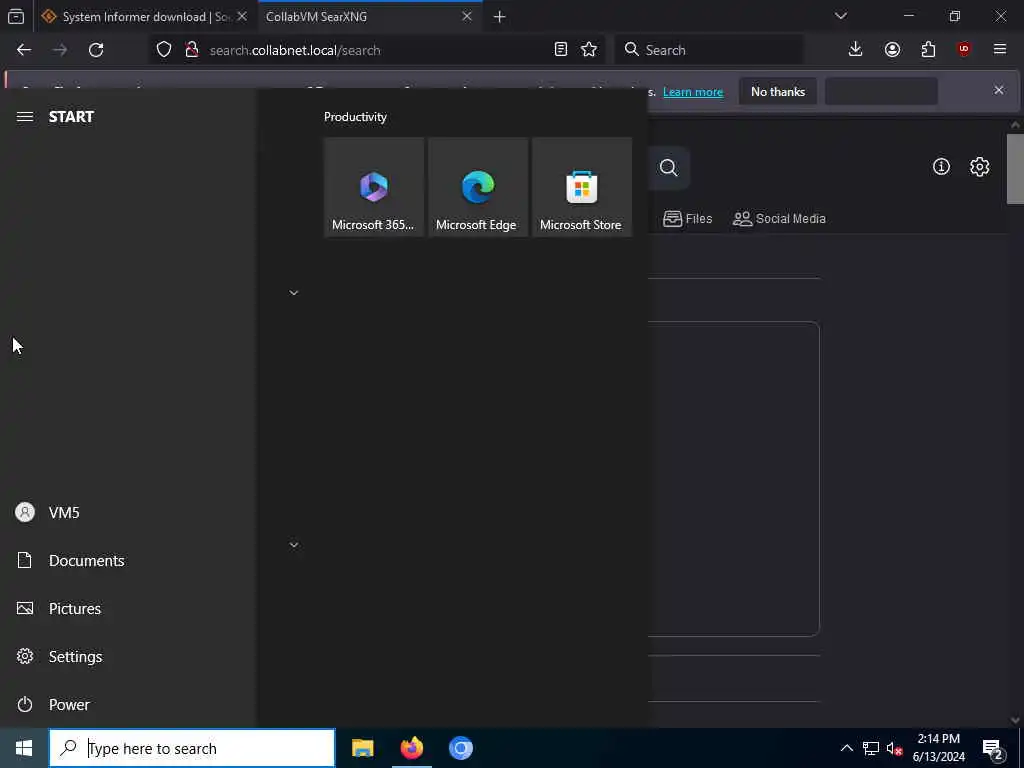Expand the upper app list chevron
1024x768 pixels.
tap(294, 293)
